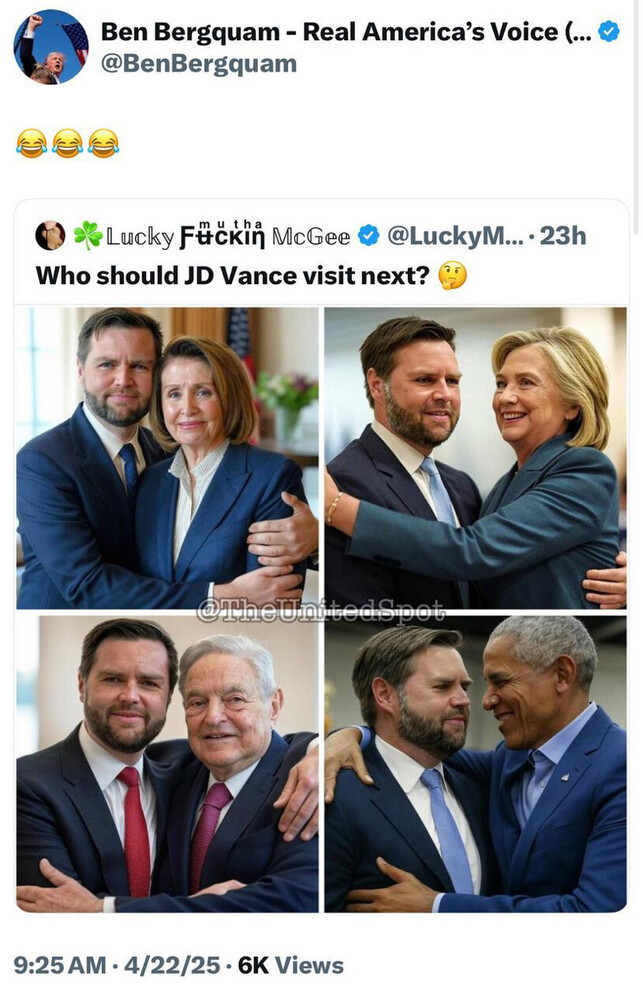Open the Lucky McGee display name
Viewport: 643px width, 994px height.
point(228,236)
